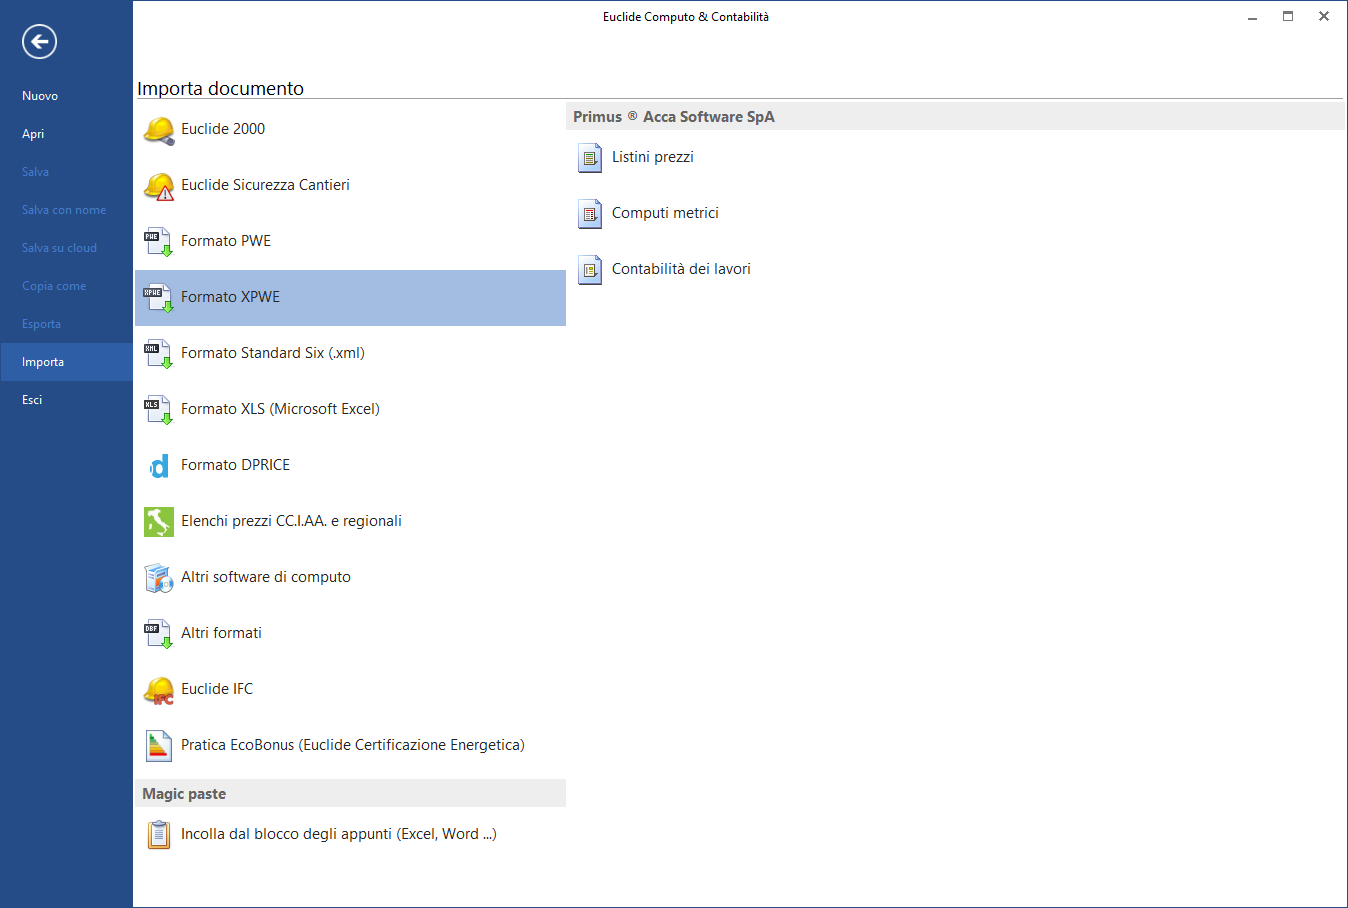Image resolution: width=1348 pixels, height=908 pixels.
Task: Choose Formato XLS (Microsoft Excel) import
Action: 280,409
